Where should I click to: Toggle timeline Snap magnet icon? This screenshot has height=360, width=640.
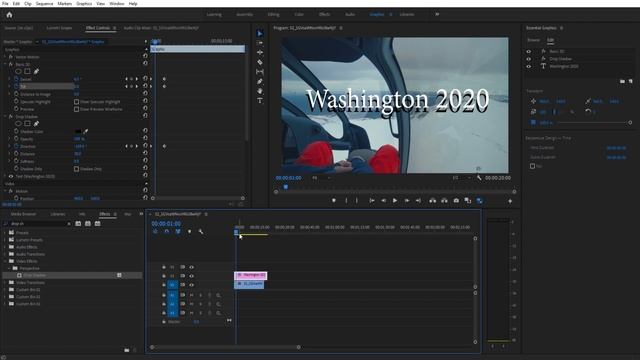tap(167, 231)
